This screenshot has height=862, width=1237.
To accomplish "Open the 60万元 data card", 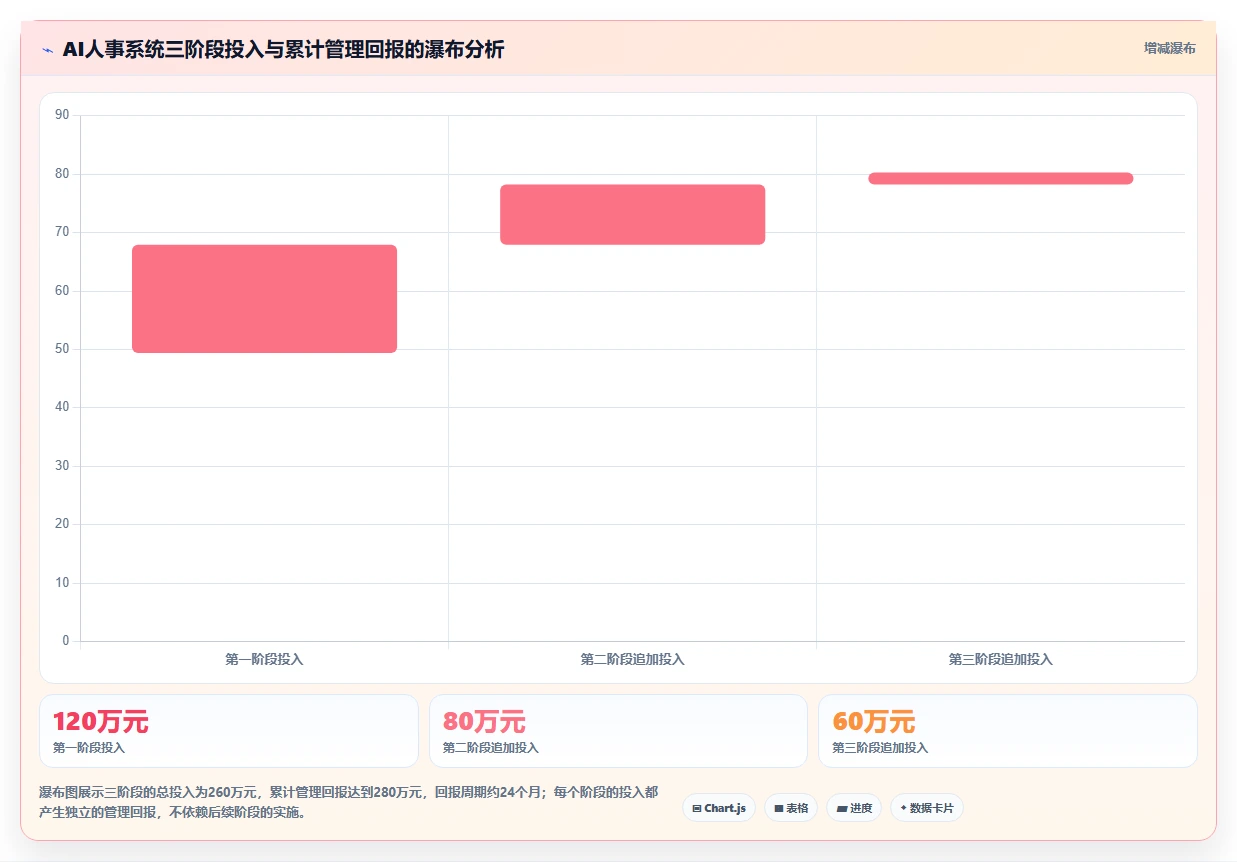I will tap(1007, 731).
